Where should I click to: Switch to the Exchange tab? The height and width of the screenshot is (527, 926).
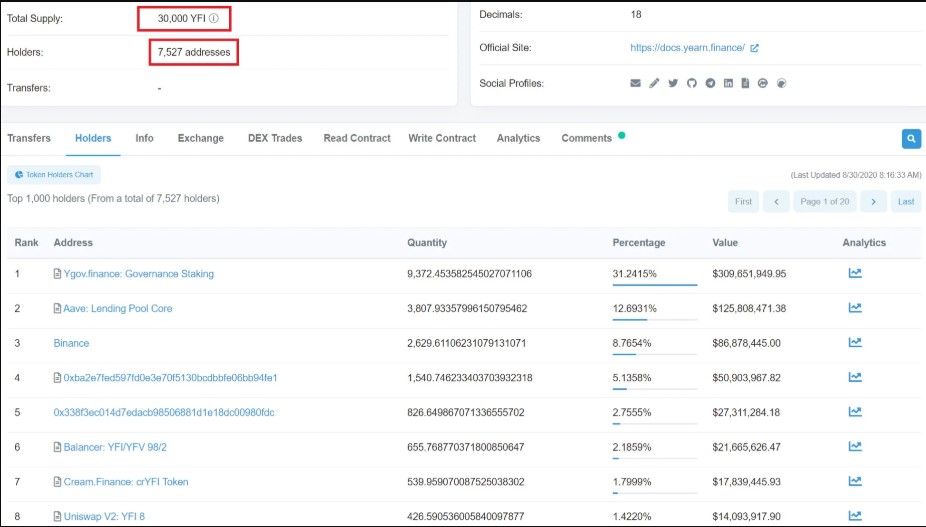pos(201,138)
